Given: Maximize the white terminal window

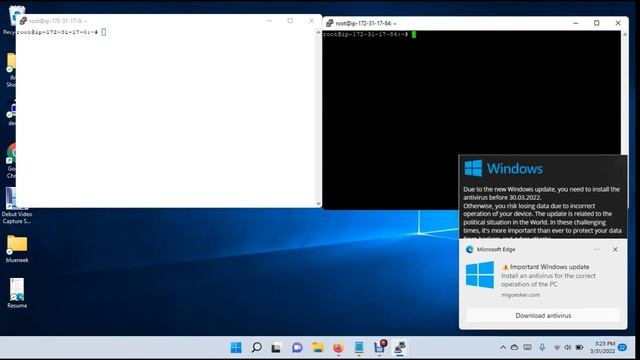Looking at the screenshot, I should pyautogui.click(x=290, y=20).
